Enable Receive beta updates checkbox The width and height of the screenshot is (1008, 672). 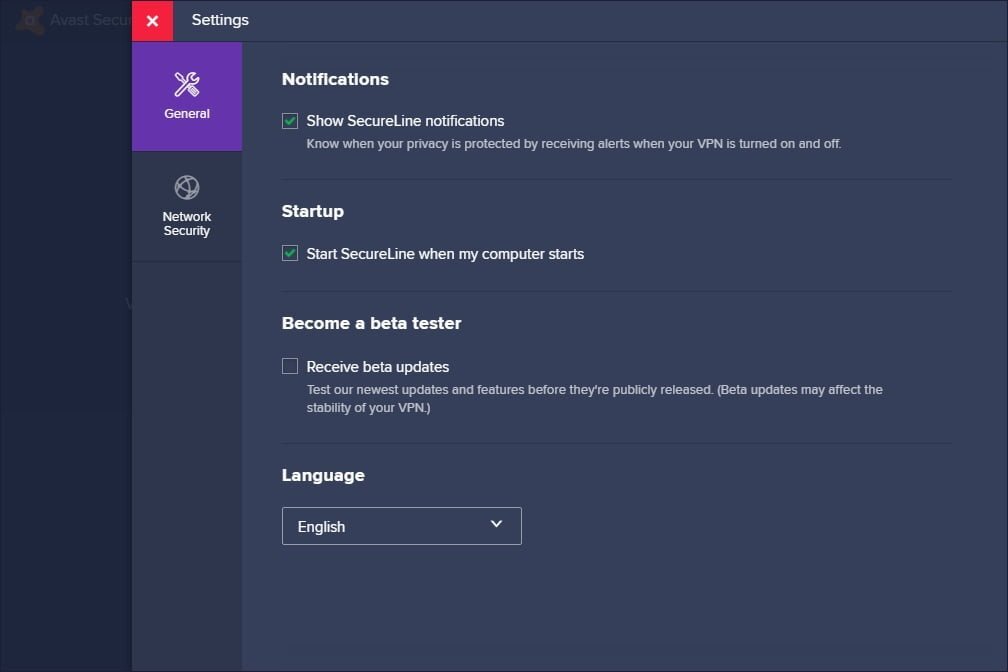(290, 367)
